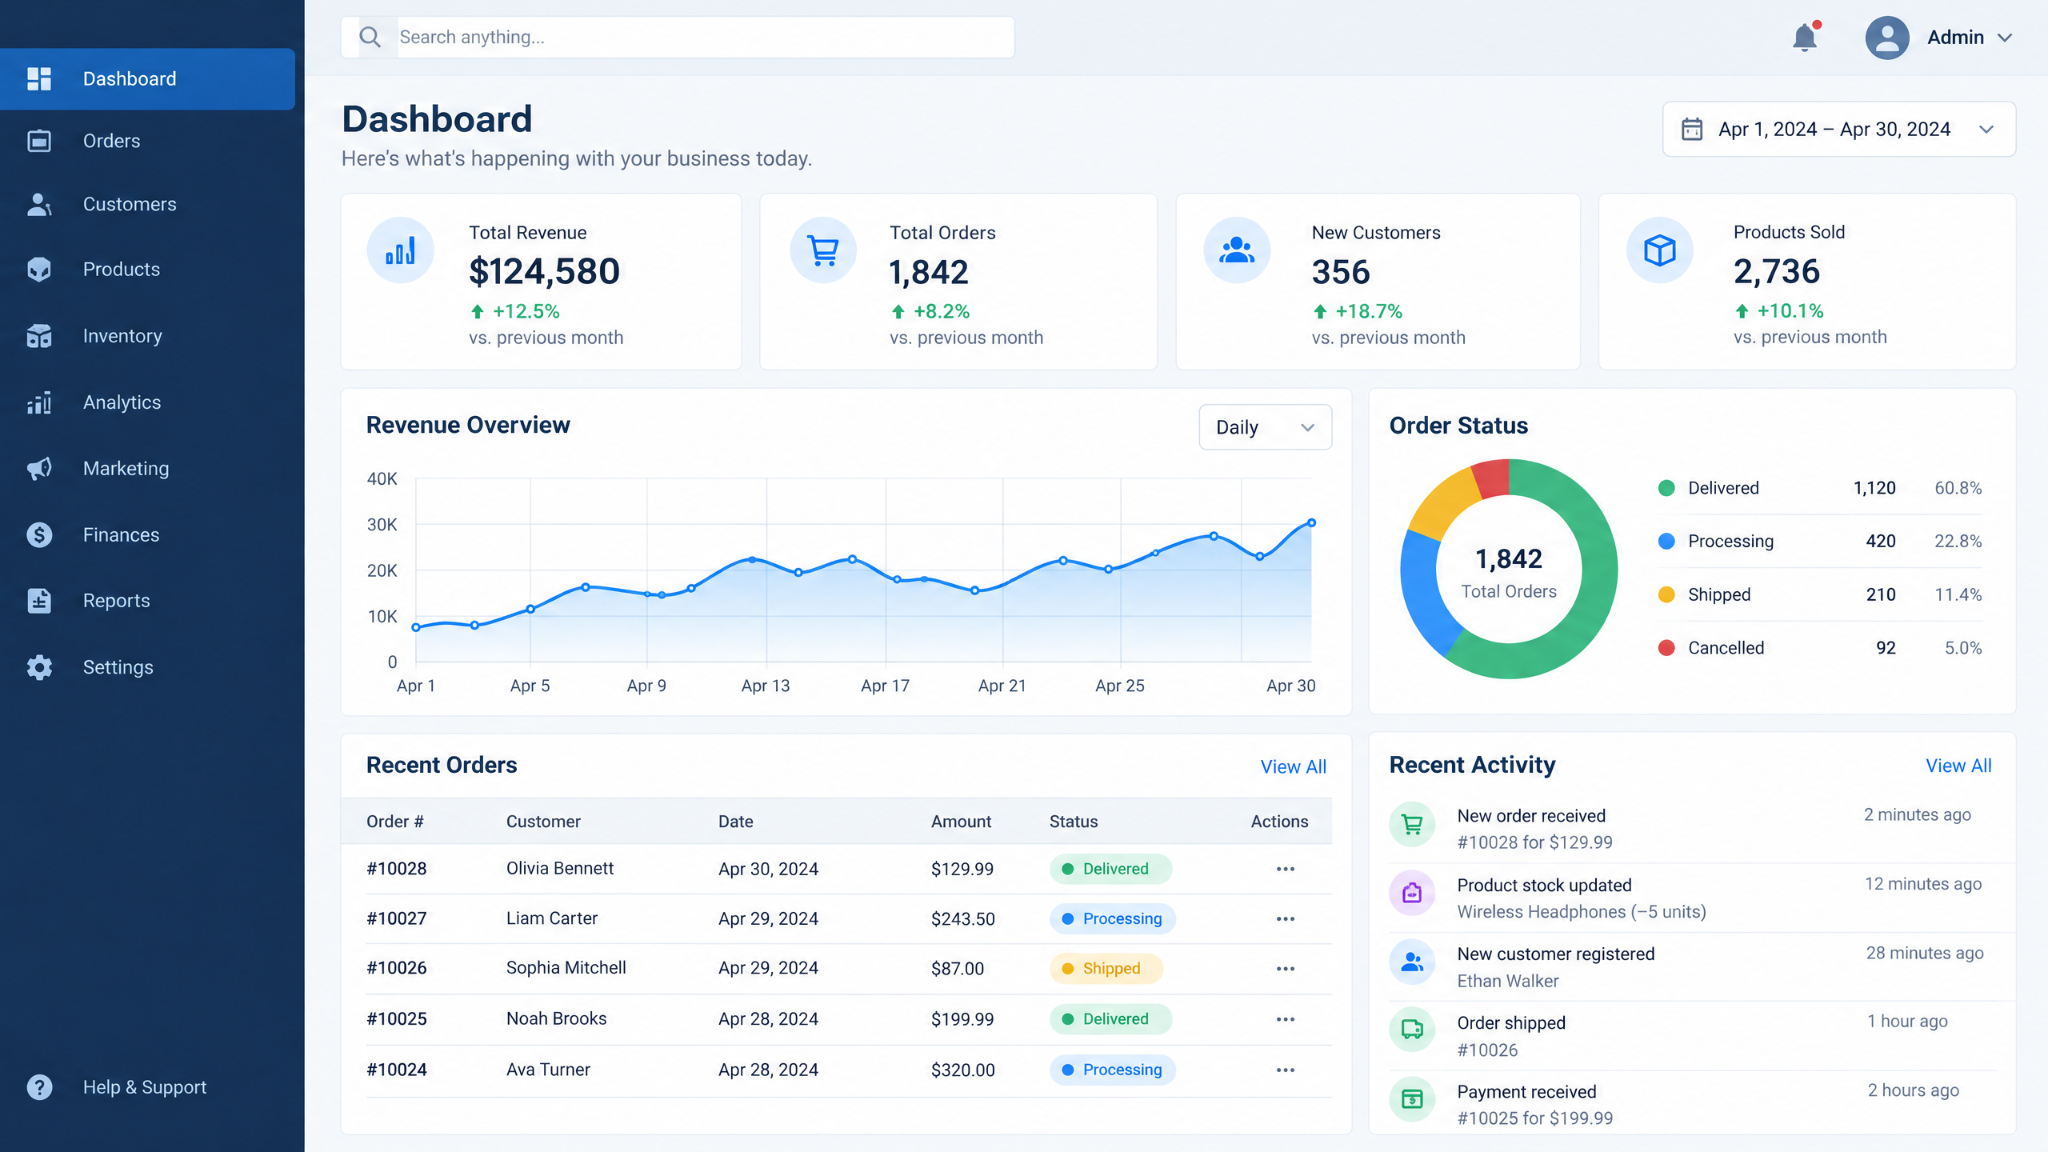This screenshot has width=2048, height=1152.
Task: Click the Product stock updated bag icon
Action: click(1412, 893)
